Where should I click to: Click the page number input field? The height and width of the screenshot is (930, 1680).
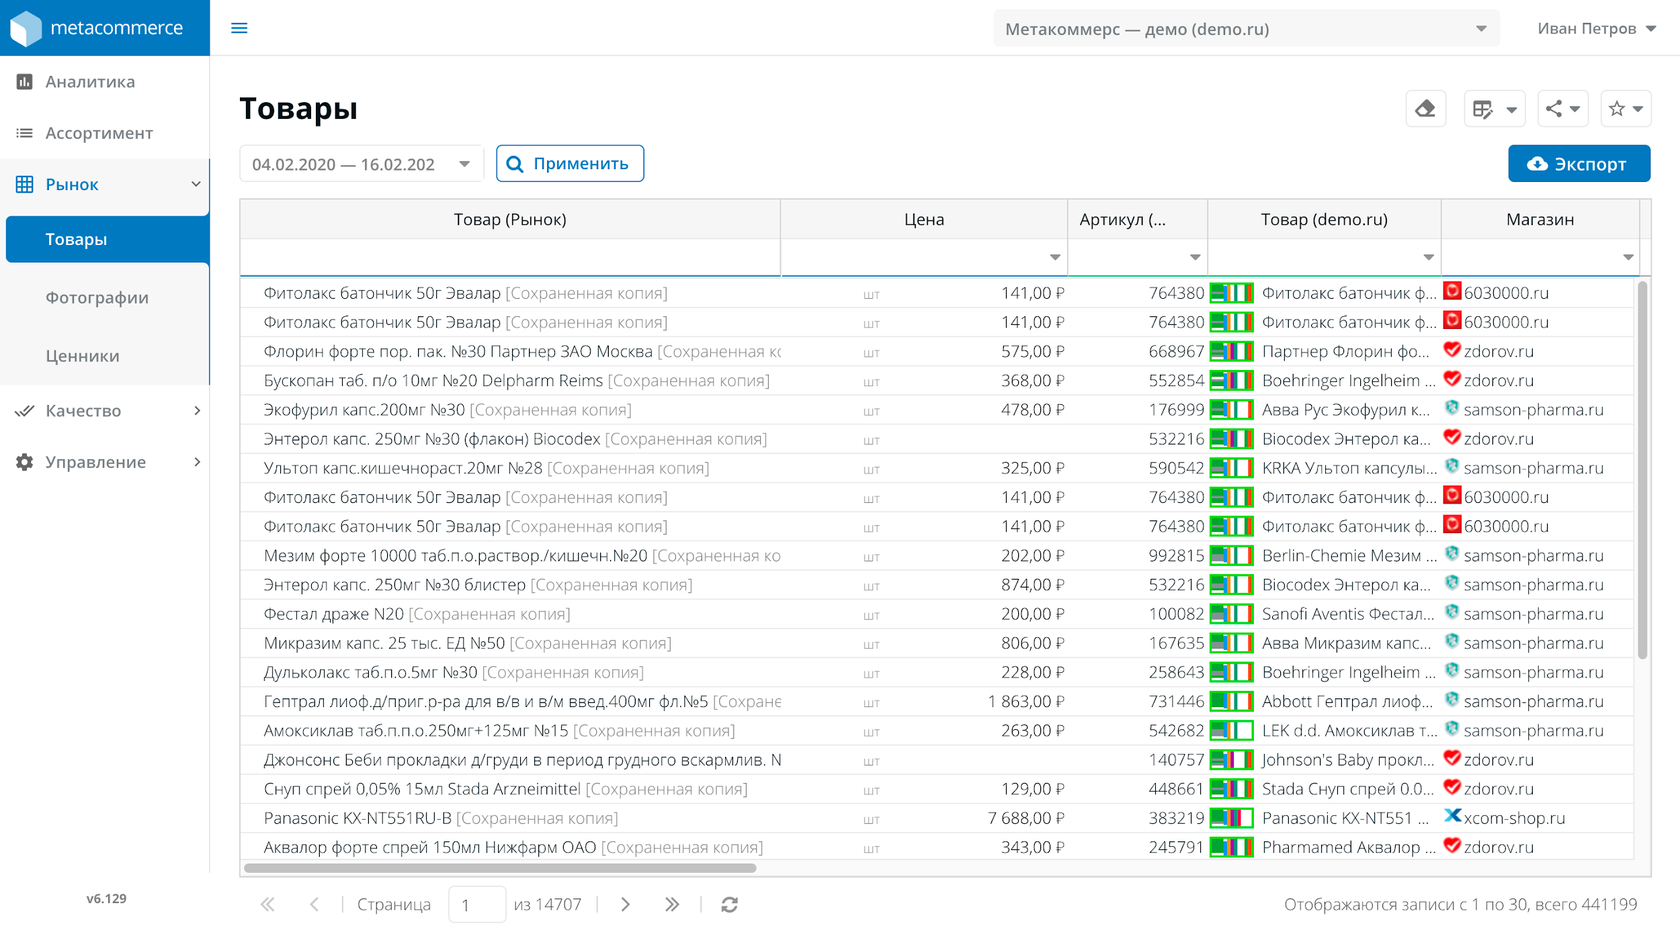tap(476, 904)
